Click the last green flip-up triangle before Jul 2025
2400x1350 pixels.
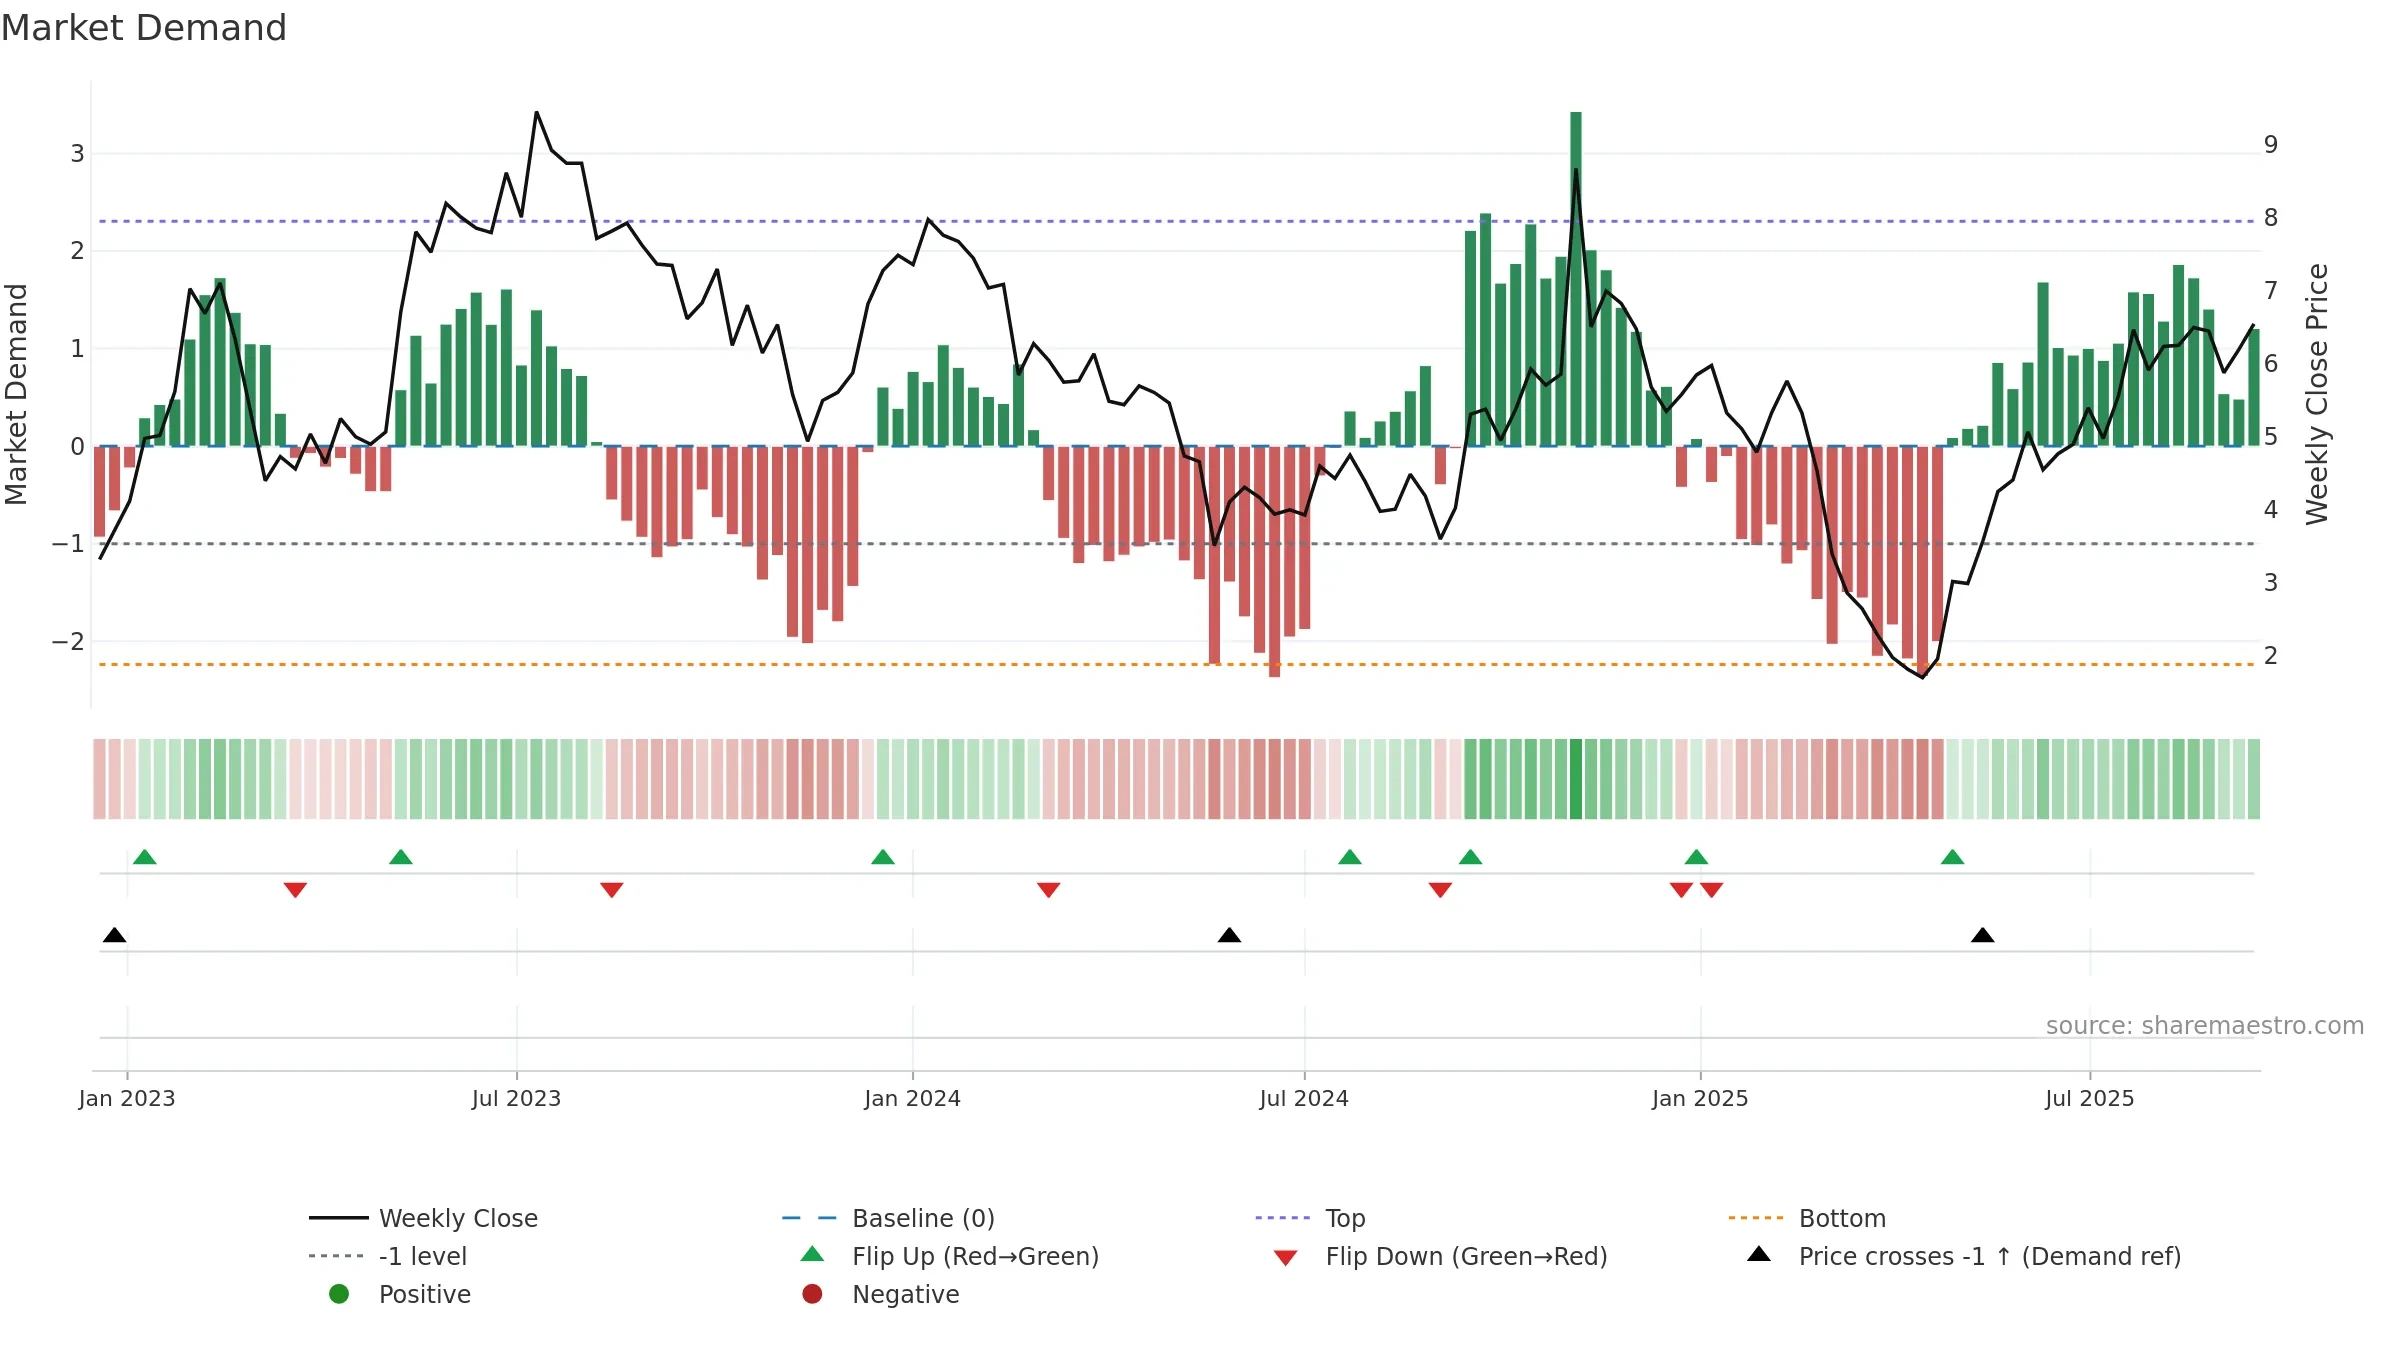coord(1953,857)
